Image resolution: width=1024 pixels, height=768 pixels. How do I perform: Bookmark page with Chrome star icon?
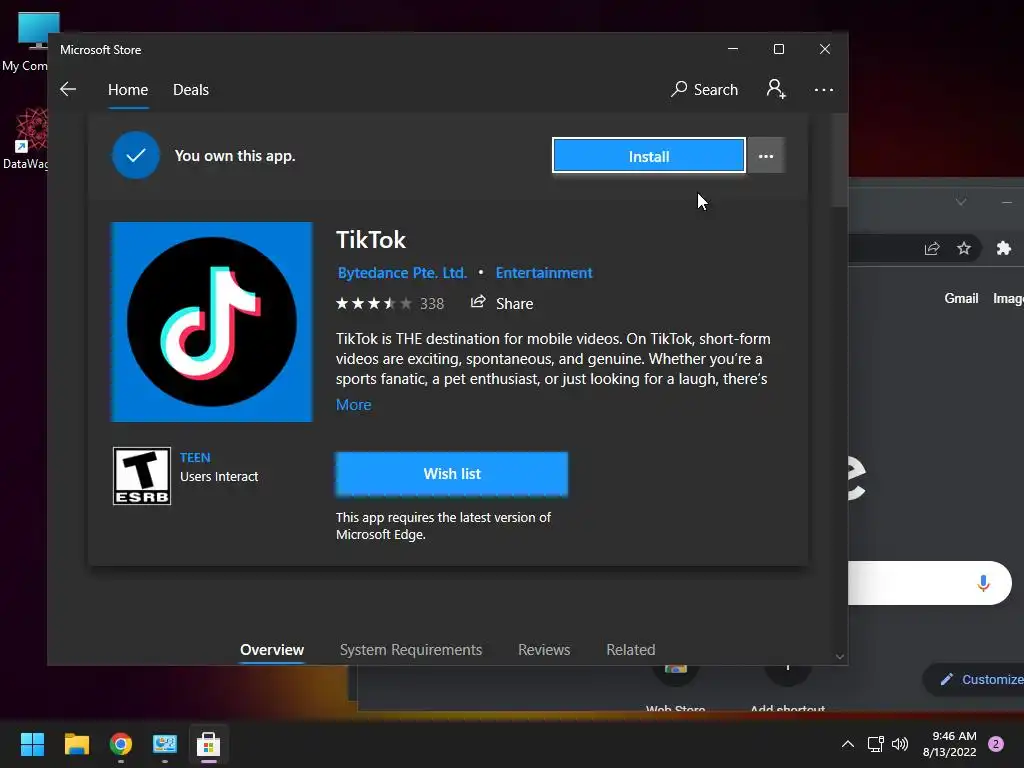(964, 248)
